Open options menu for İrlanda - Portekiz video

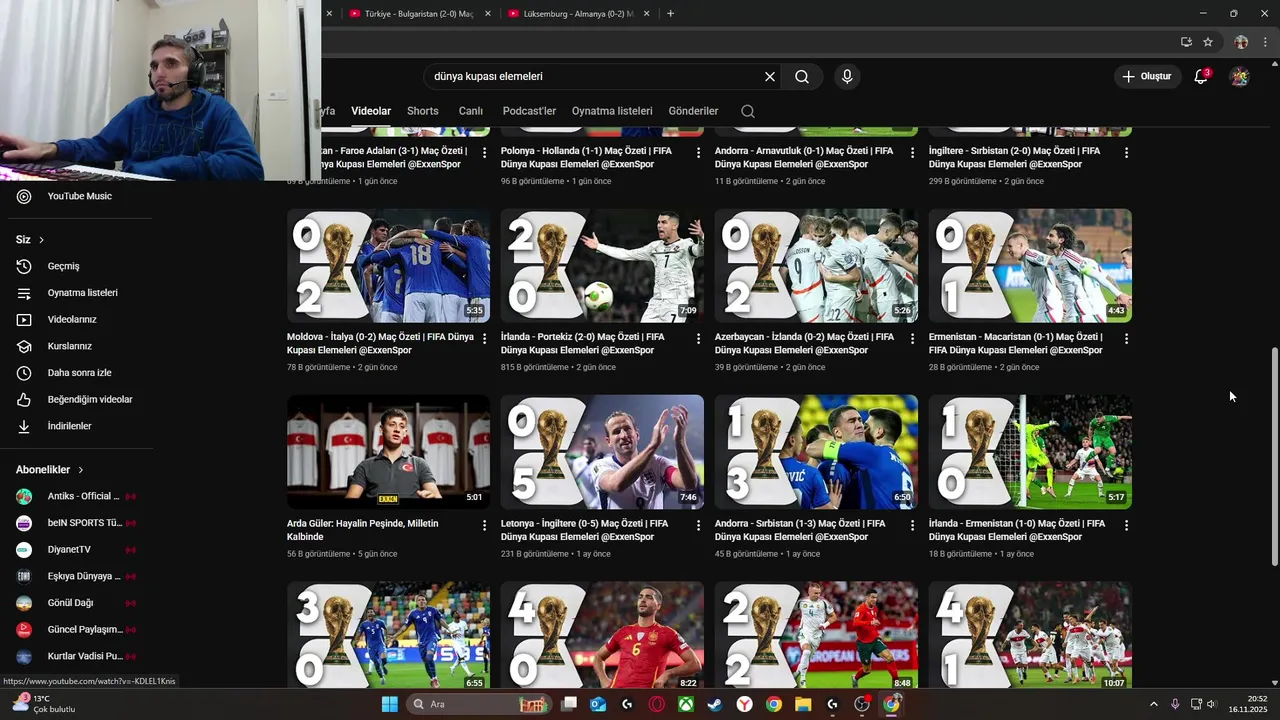pos(698,339)
